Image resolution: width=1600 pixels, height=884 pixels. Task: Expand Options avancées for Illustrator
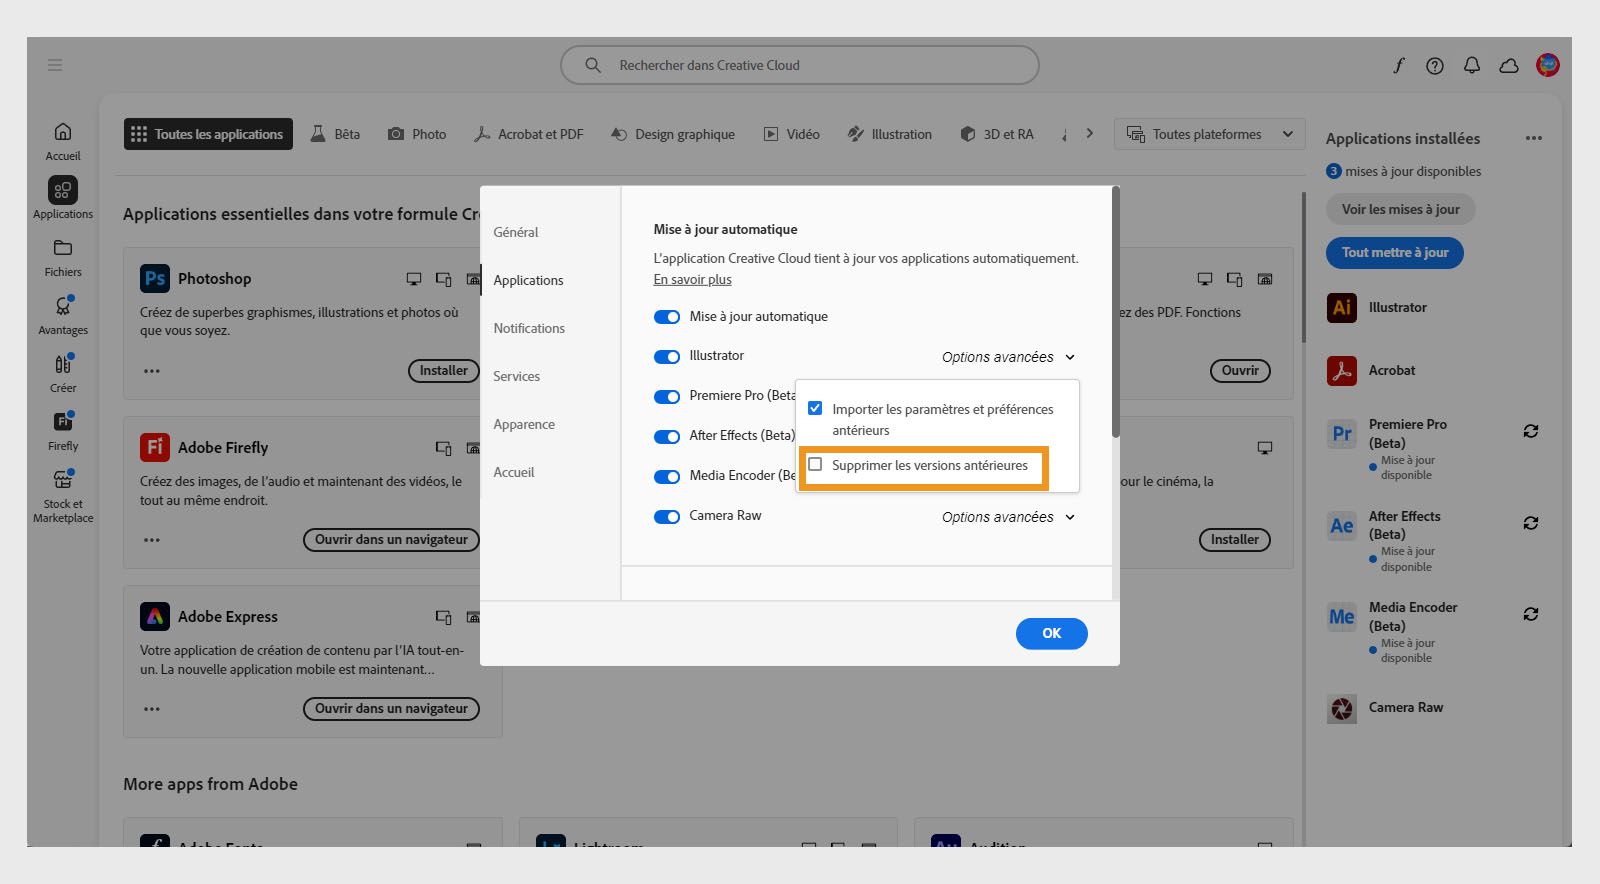(1008, 357)
